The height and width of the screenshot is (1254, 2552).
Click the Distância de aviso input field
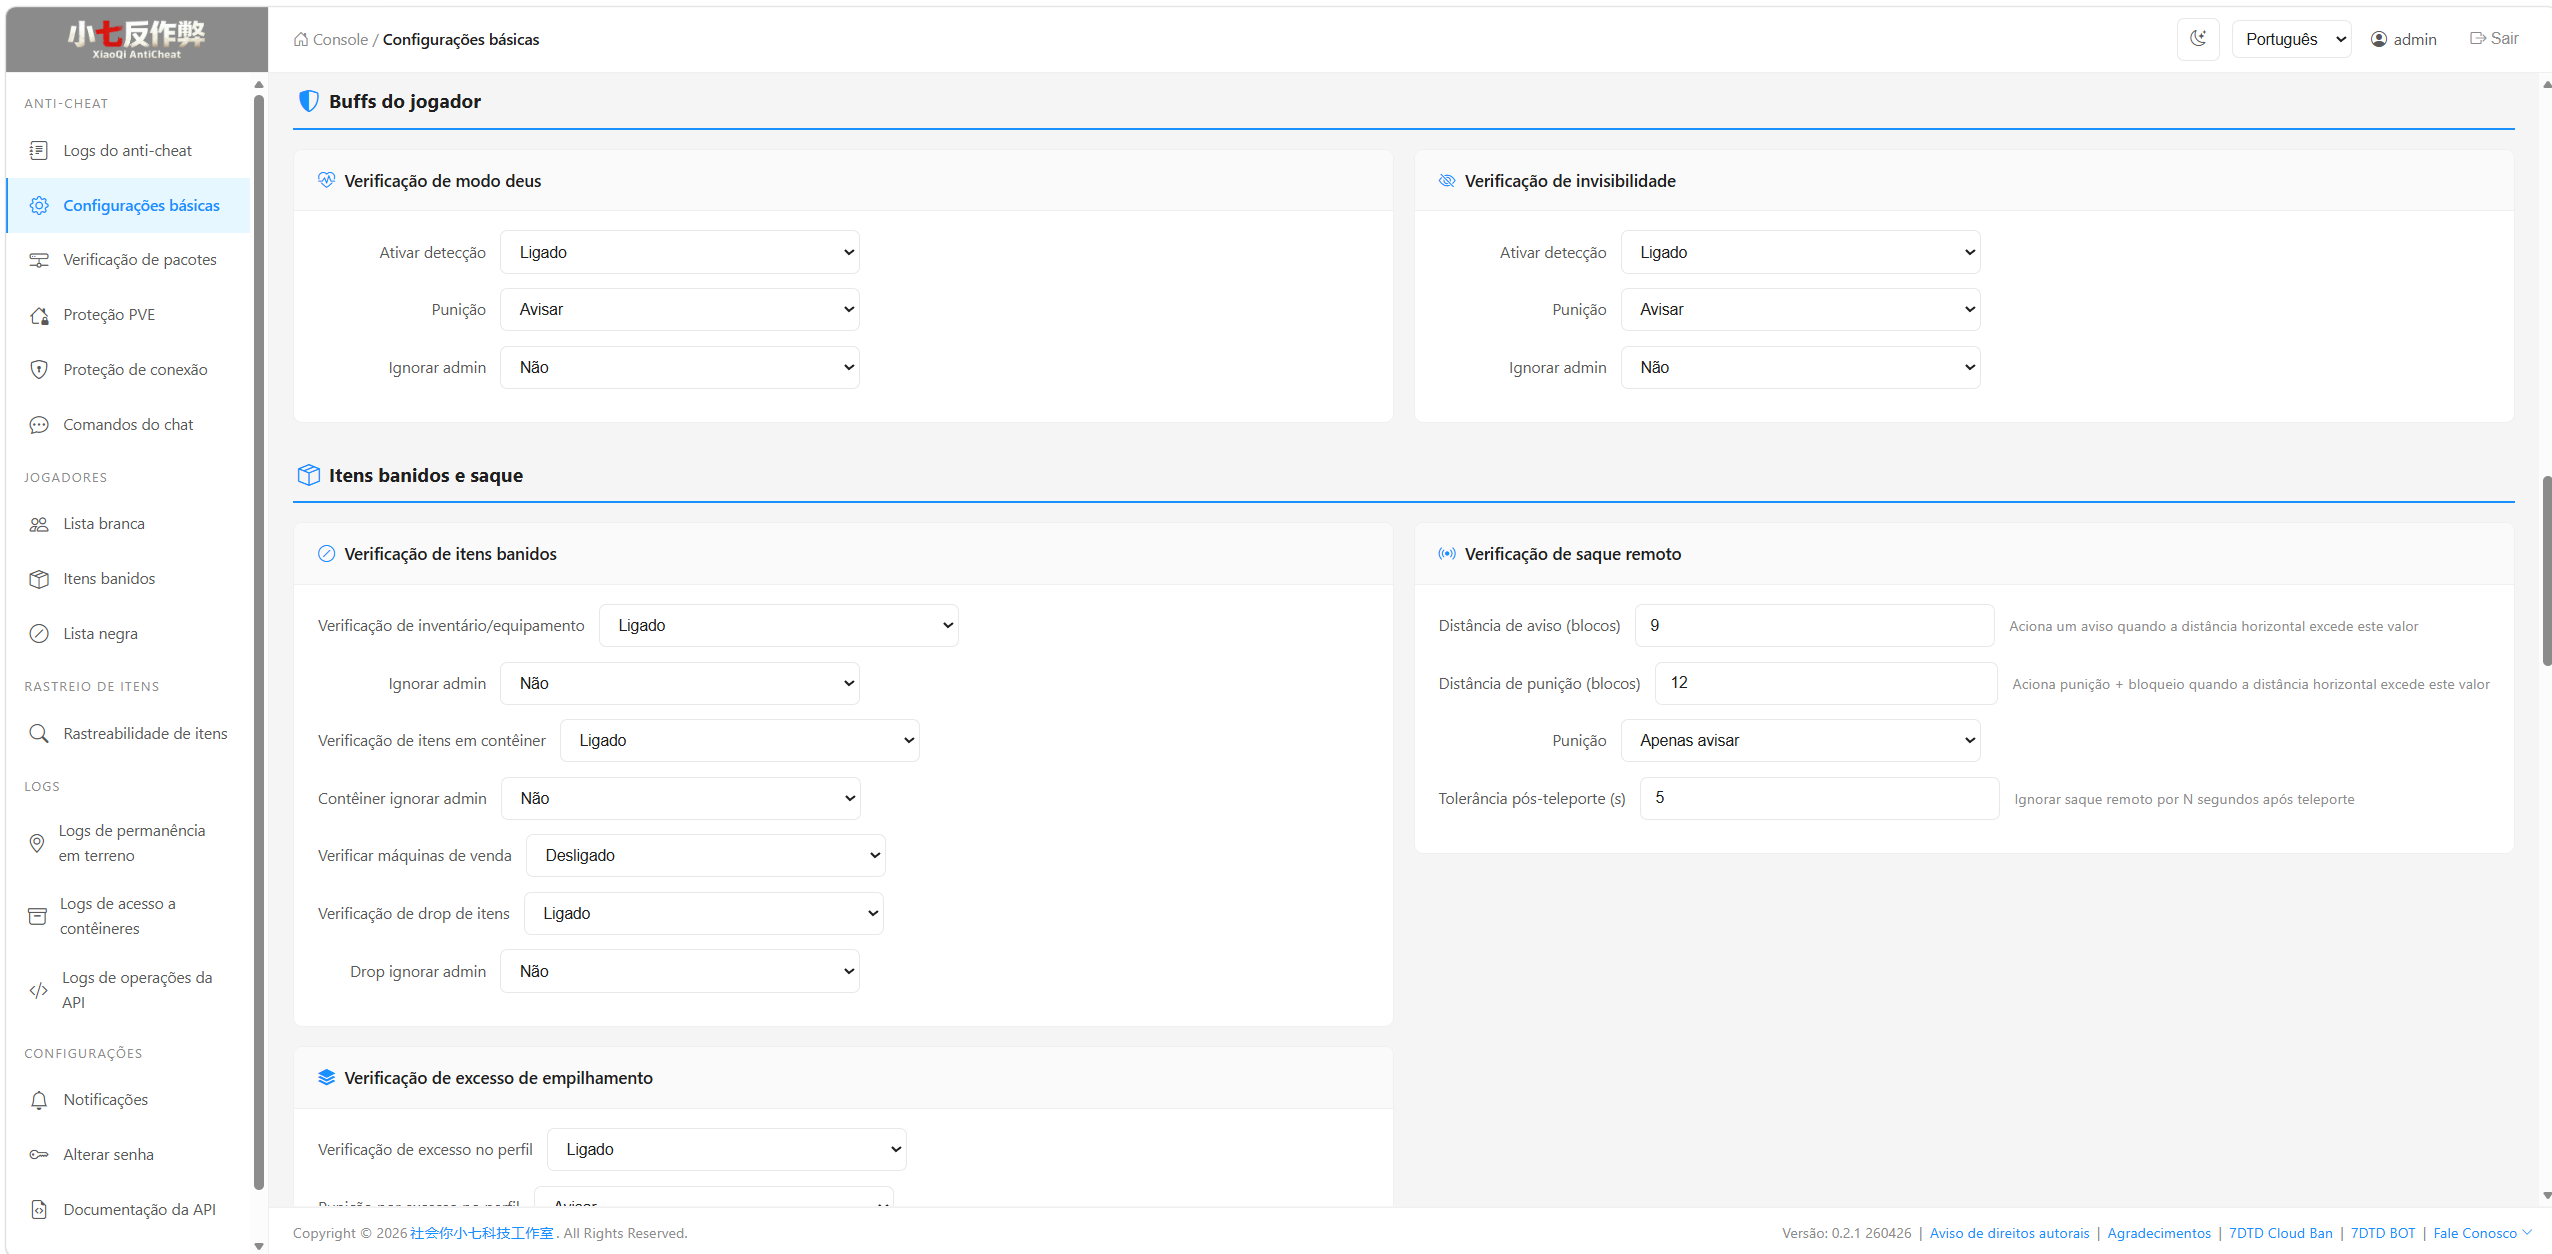(1813, 625)
